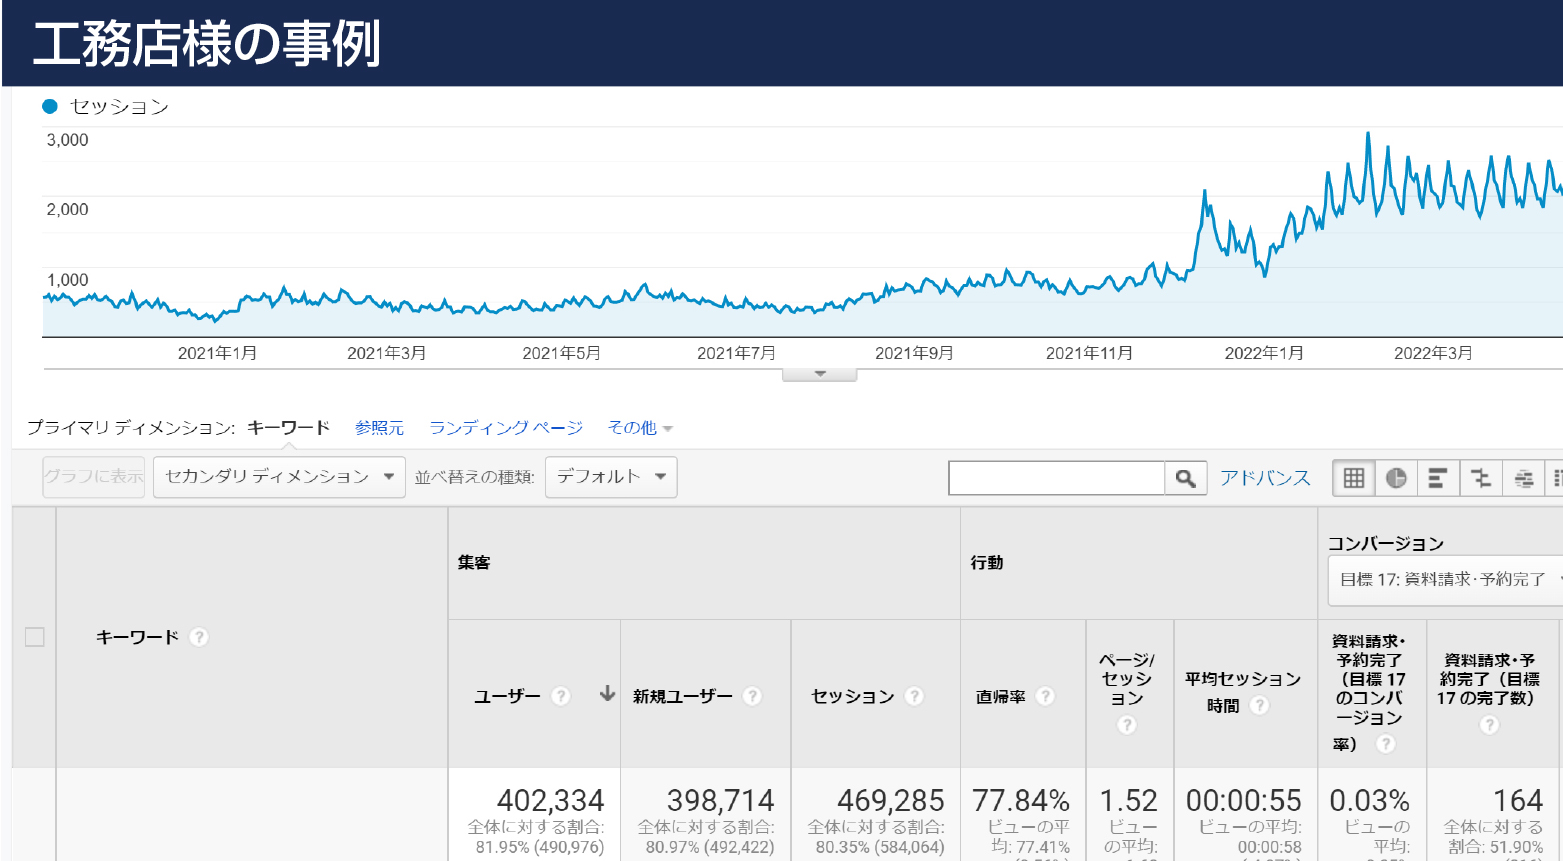The image size is (1563, 861).
Task: Click the 1.52 pages per session value
Action: point(1129,801)
